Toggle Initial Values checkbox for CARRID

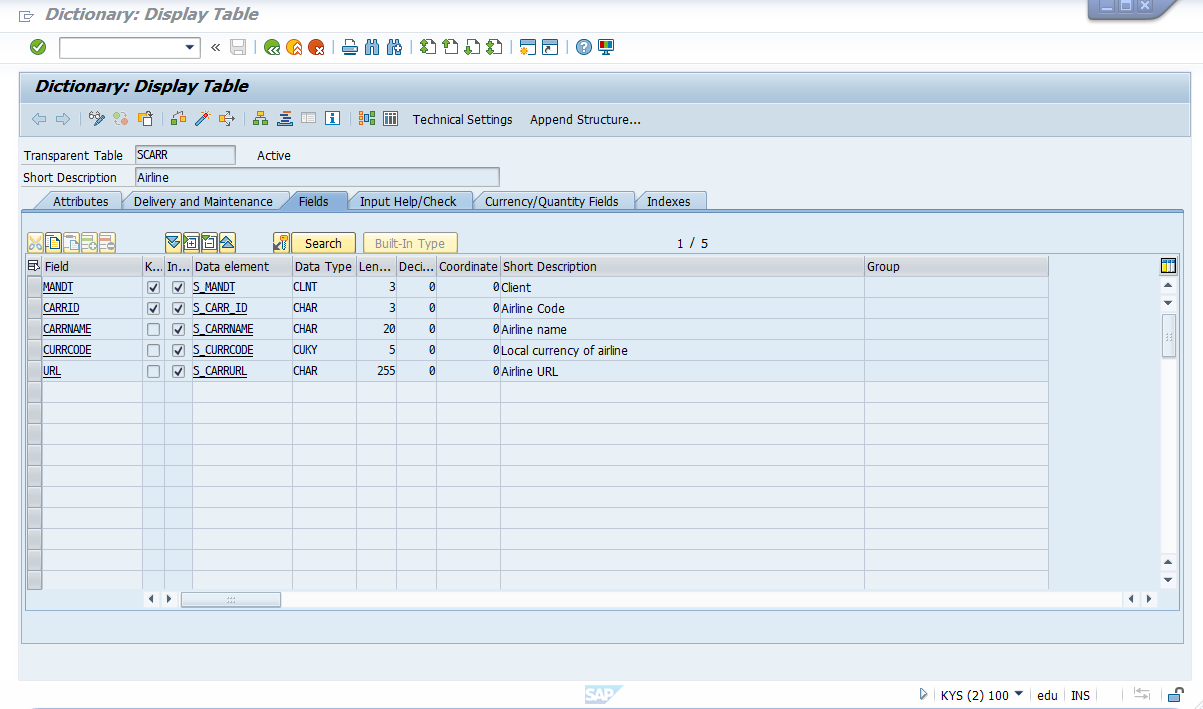[178, 308]
